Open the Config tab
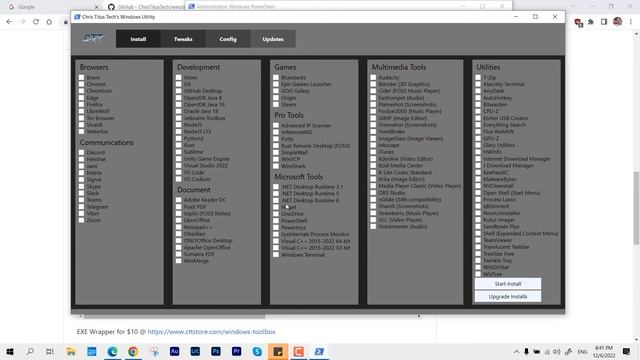This screenshot has width=640, height=360. 228,39
